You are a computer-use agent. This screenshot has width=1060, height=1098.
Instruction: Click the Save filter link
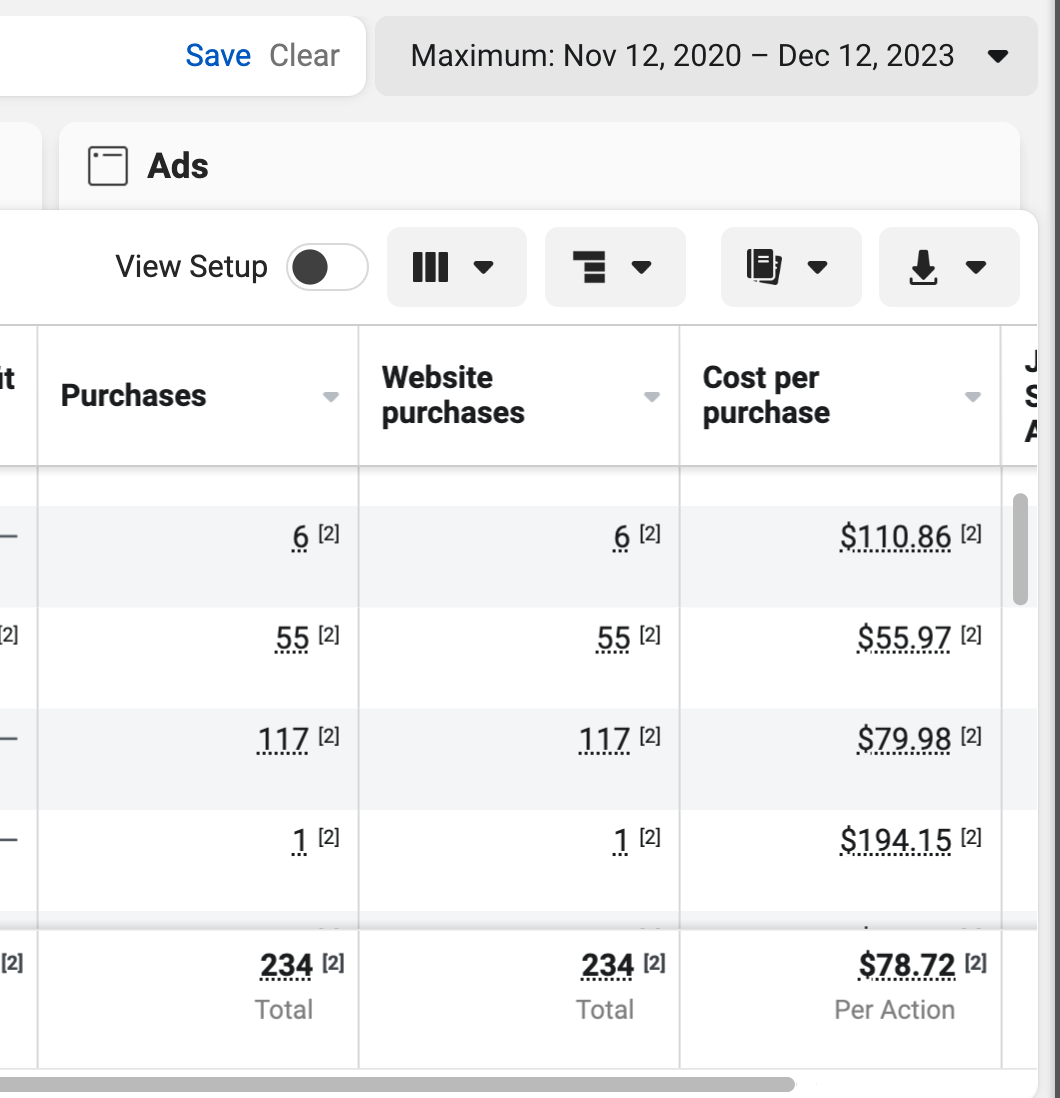(x=218, y=55)
